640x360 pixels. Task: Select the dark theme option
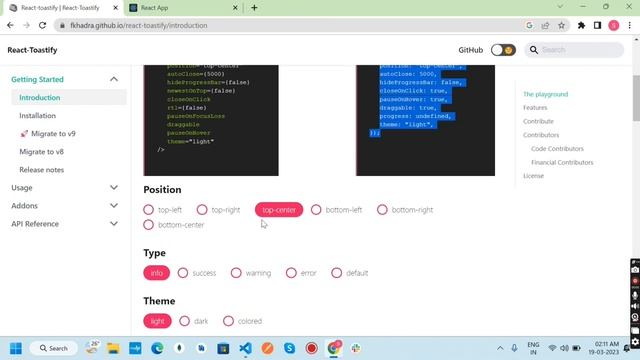point(184,321)
